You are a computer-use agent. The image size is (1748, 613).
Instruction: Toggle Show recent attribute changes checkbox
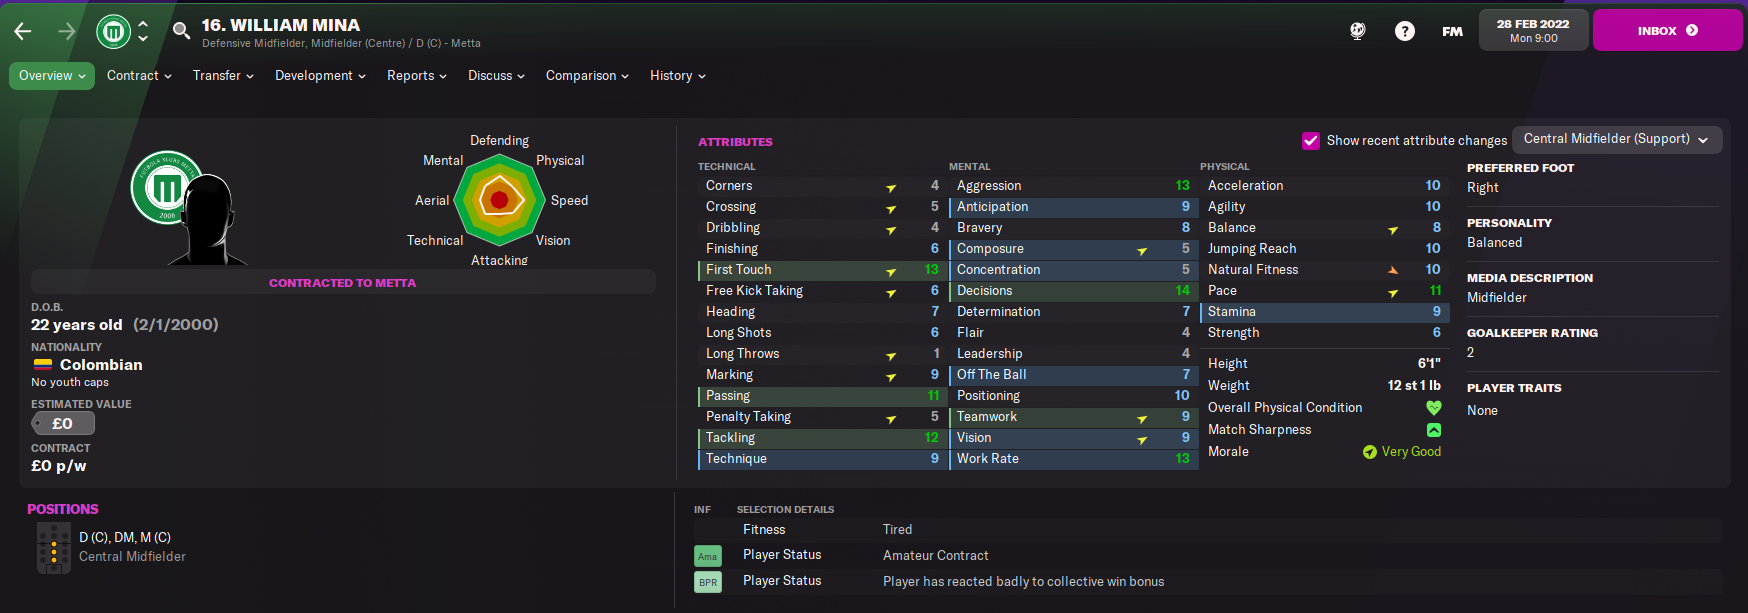tap(1310, 141)
